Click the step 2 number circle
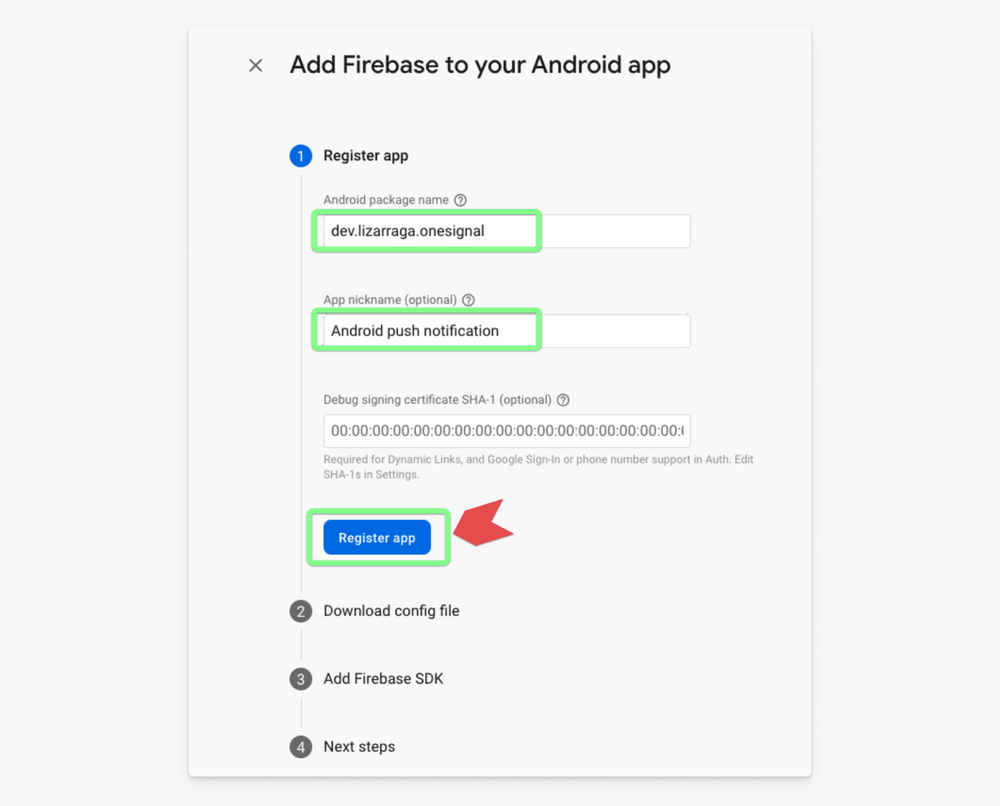The width and height of the screenshot is (1000, 806). click(x=301, y=611)
